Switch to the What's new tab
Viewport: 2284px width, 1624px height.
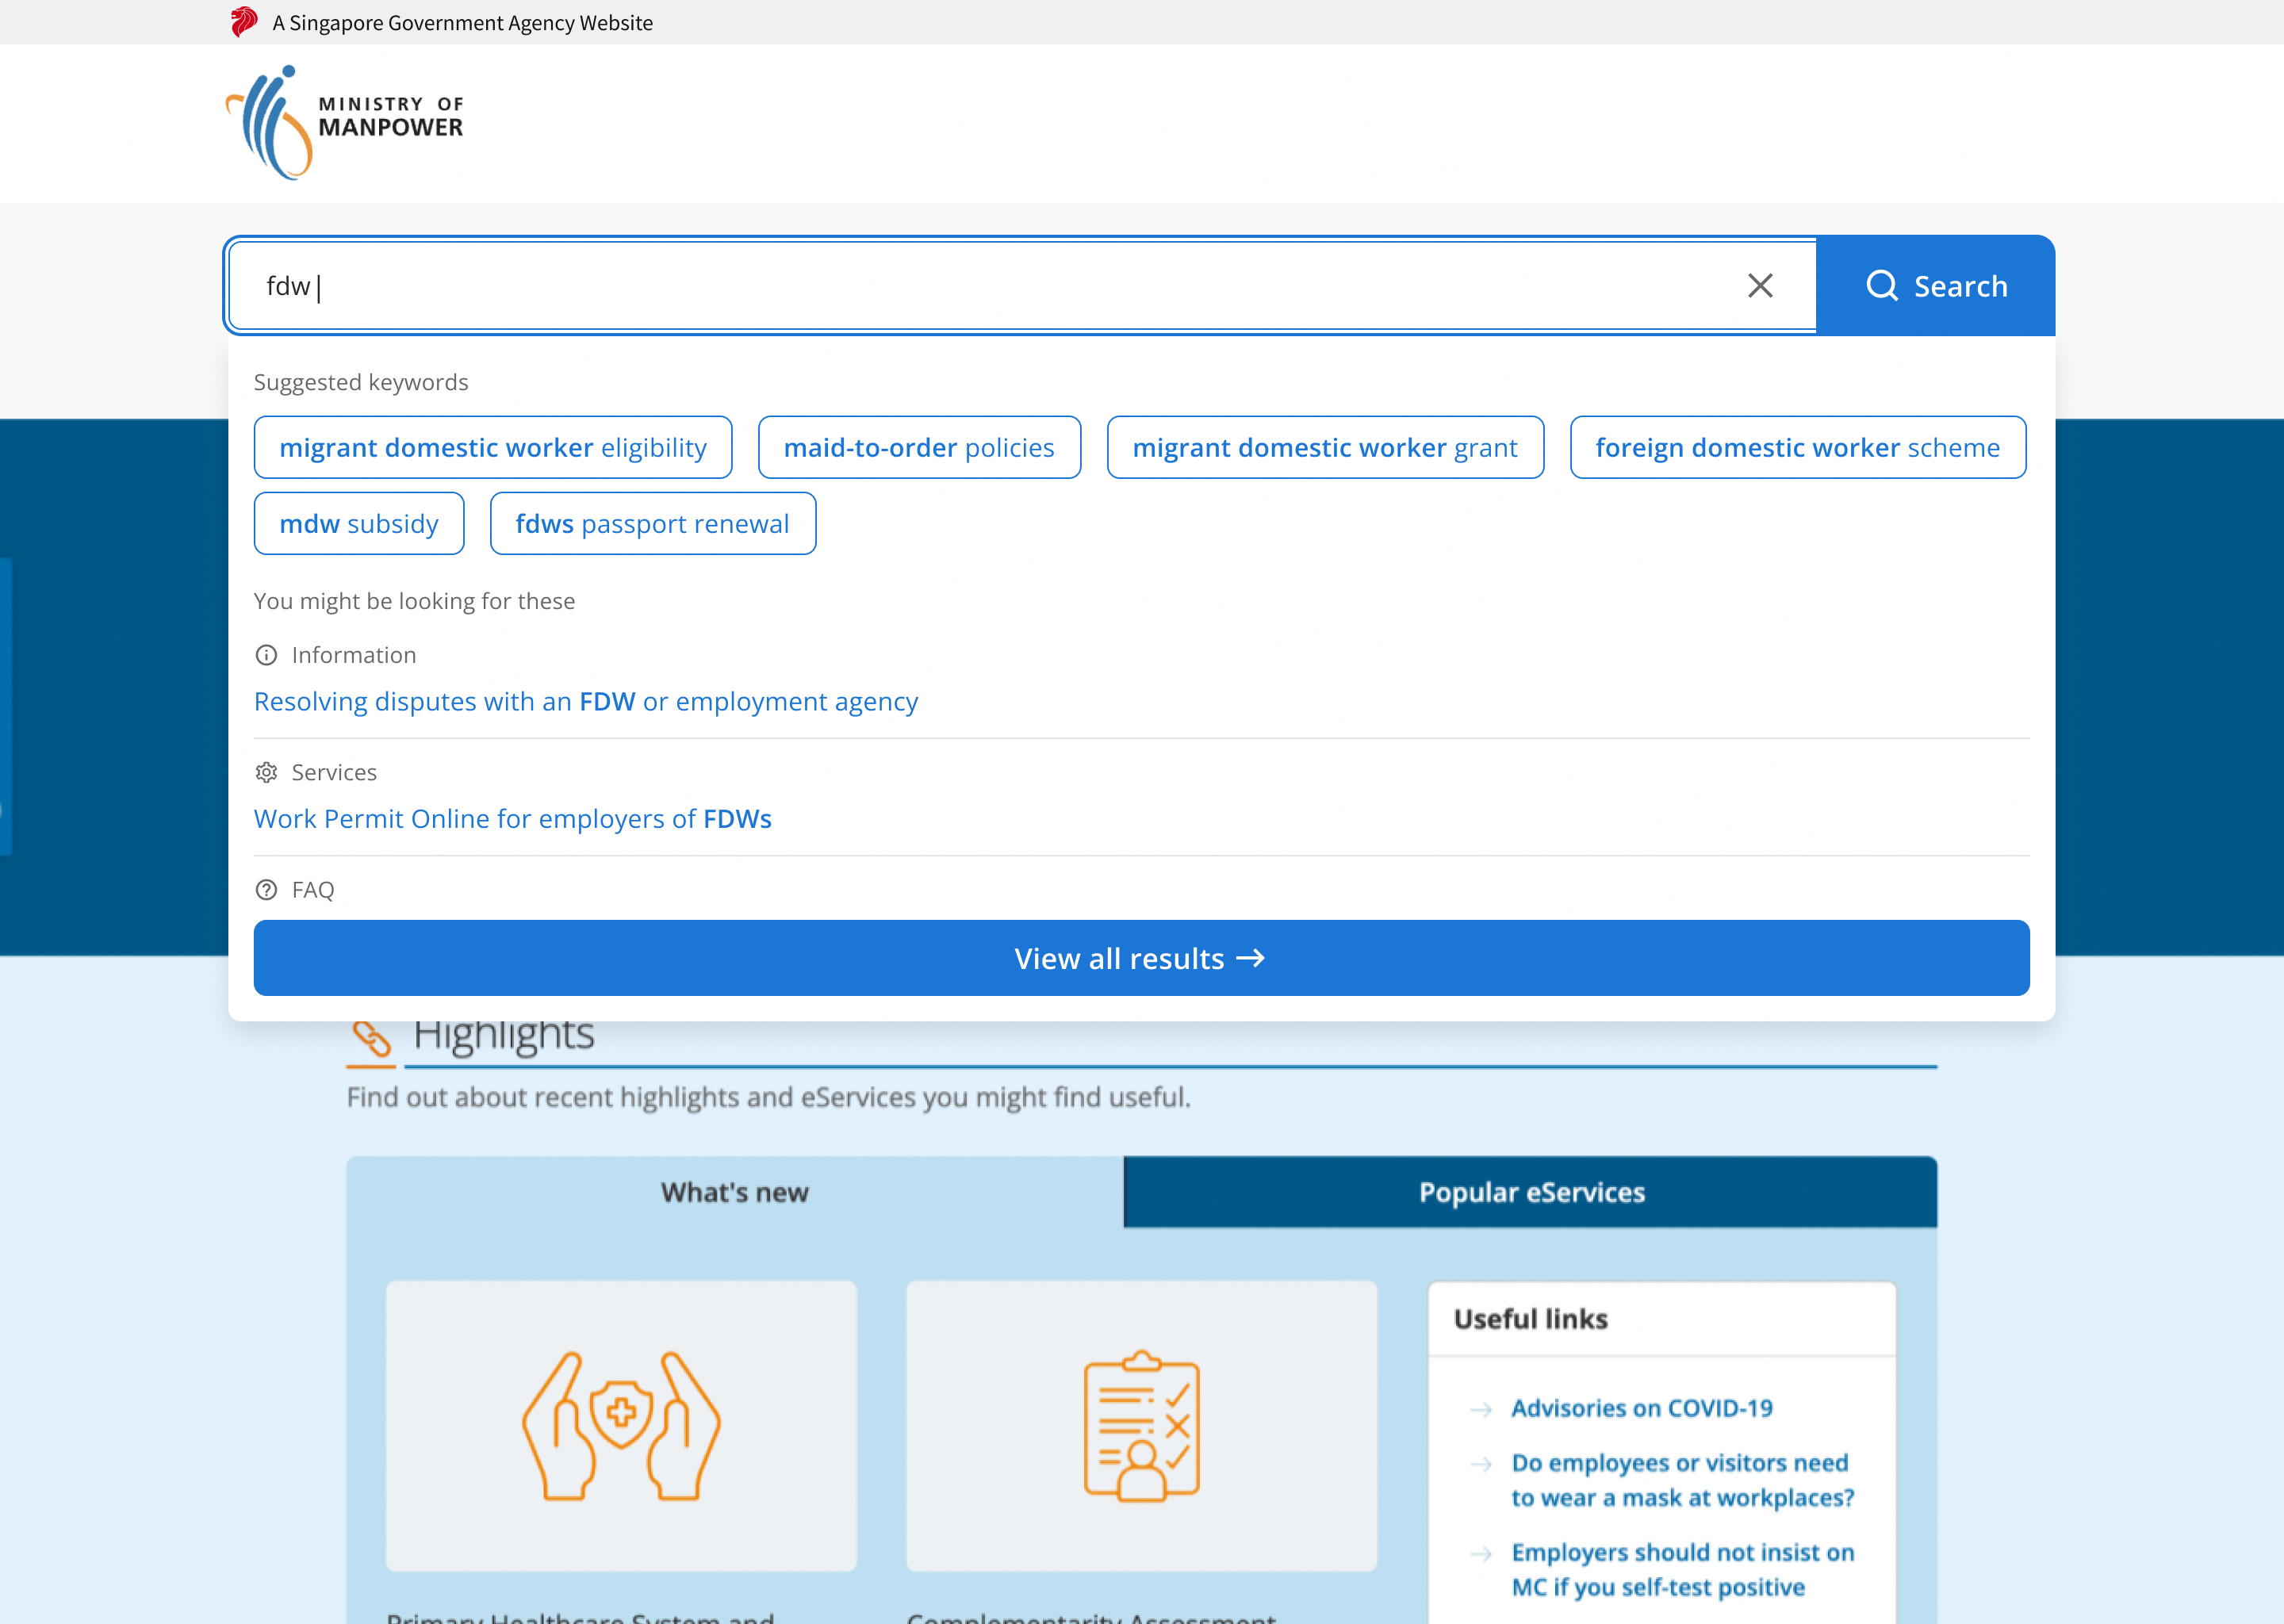[x=735, y=1192]
